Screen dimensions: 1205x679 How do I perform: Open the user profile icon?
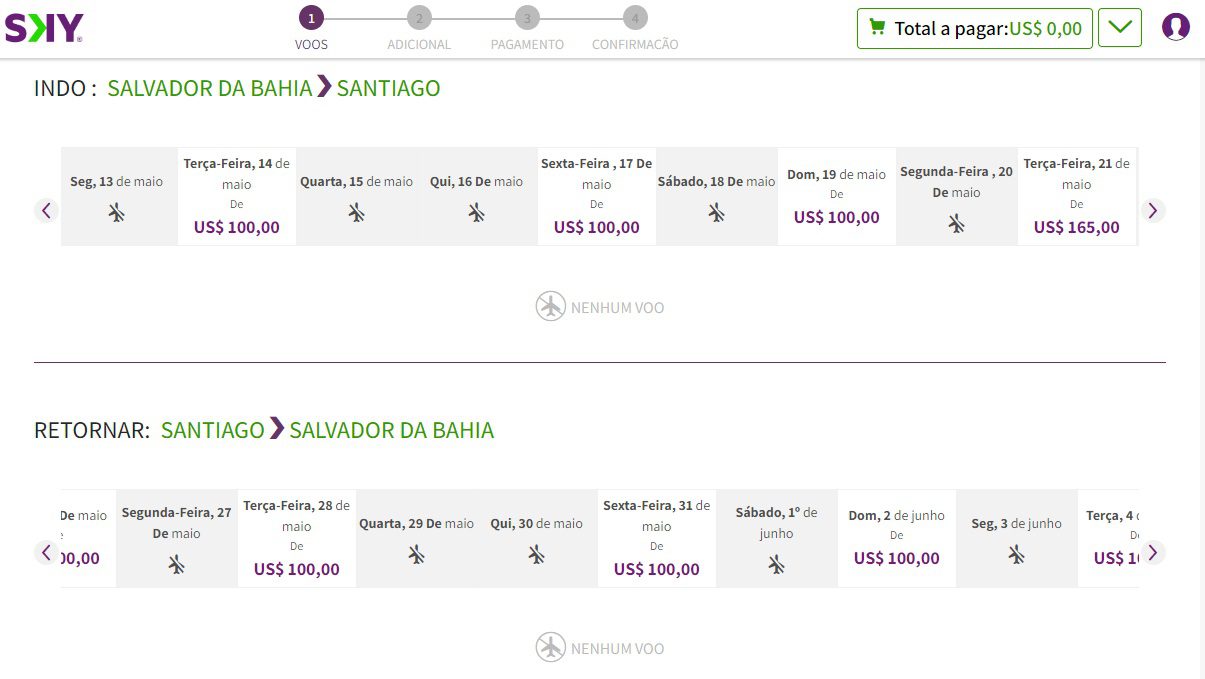tap(1175, 27)
